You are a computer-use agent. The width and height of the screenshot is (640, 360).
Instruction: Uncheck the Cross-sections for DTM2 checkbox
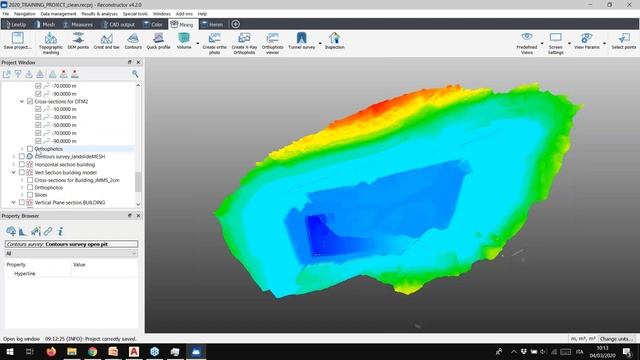pyautogui.click(x=30, y=101)
